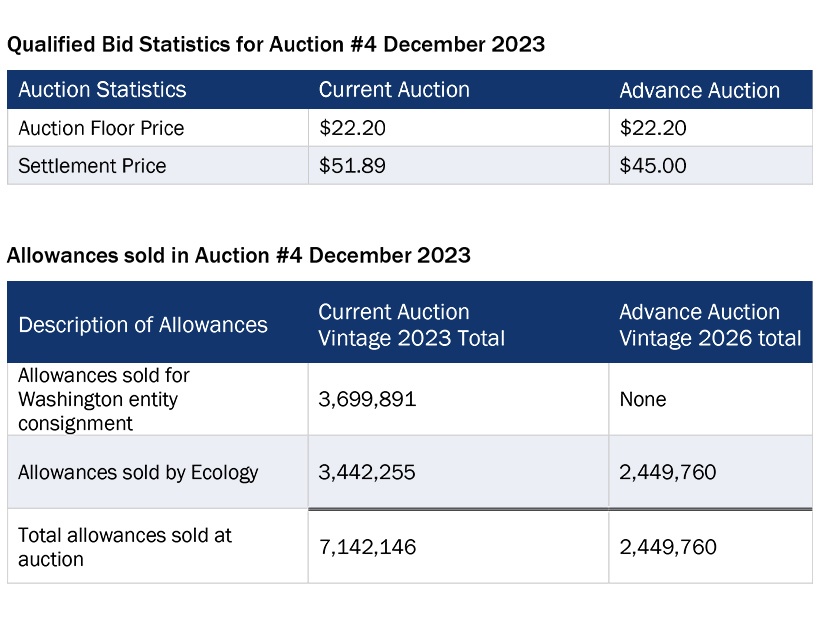Select the Allowances sold by Ecology label
Screen dimensions: 826x620
(x=138, y=472)
